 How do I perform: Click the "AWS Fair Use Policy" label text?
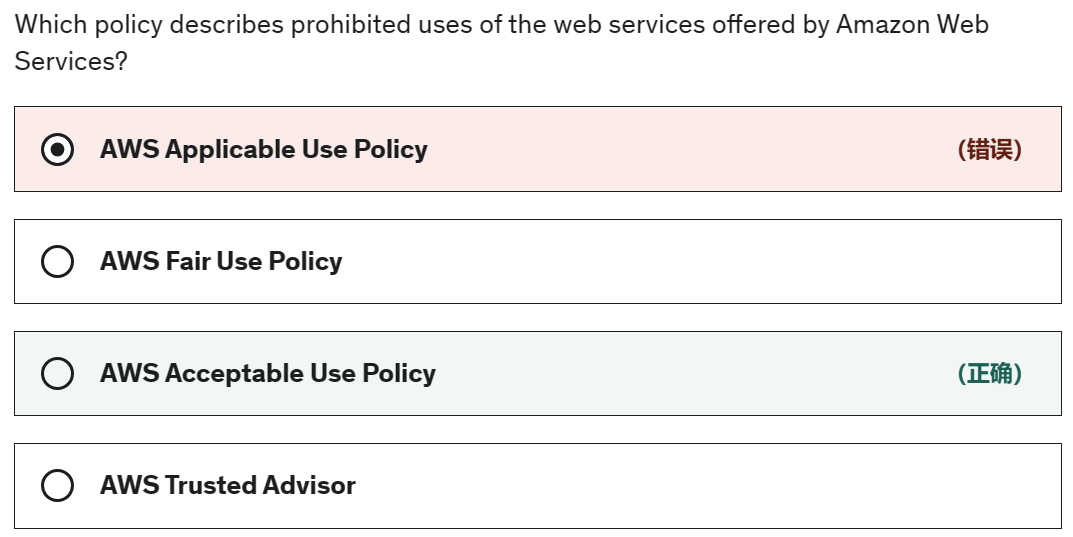221,262
